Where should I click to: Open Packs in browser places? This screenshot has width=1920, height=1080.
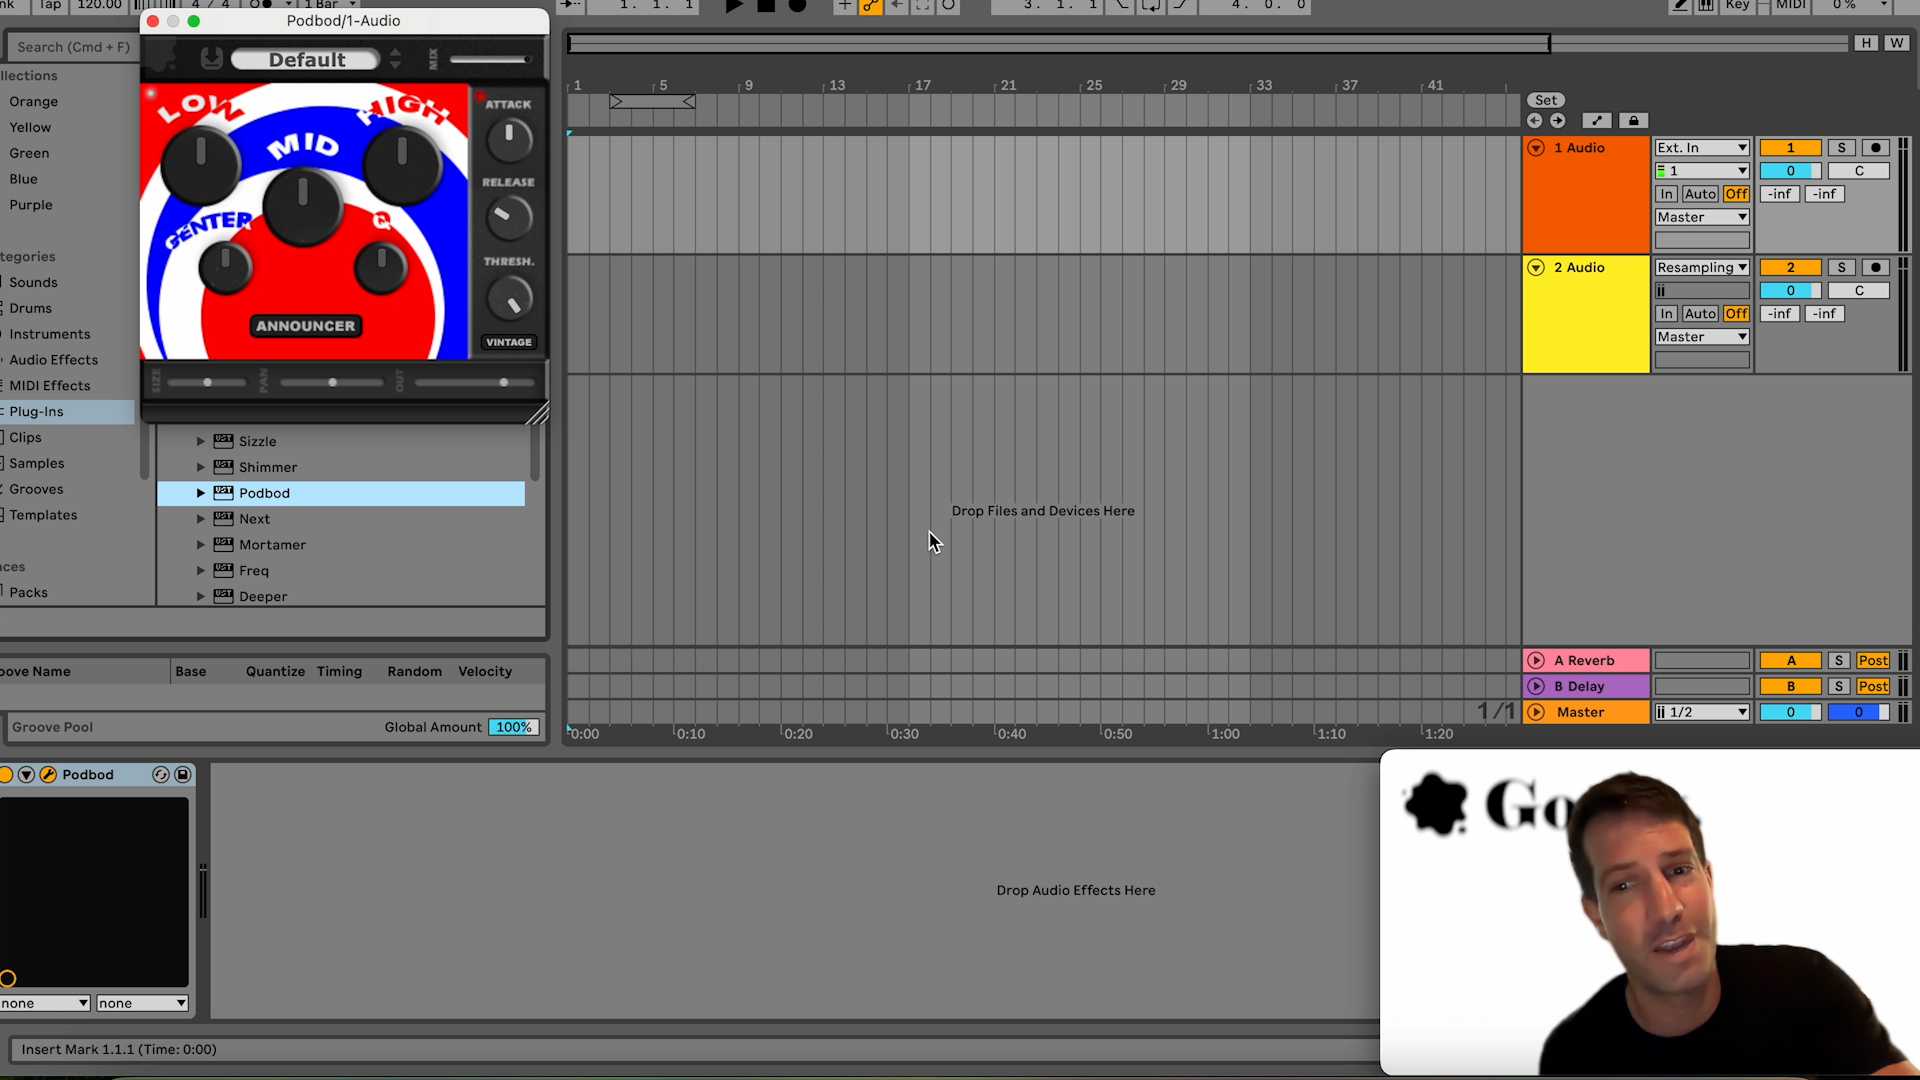coord(29,593)
